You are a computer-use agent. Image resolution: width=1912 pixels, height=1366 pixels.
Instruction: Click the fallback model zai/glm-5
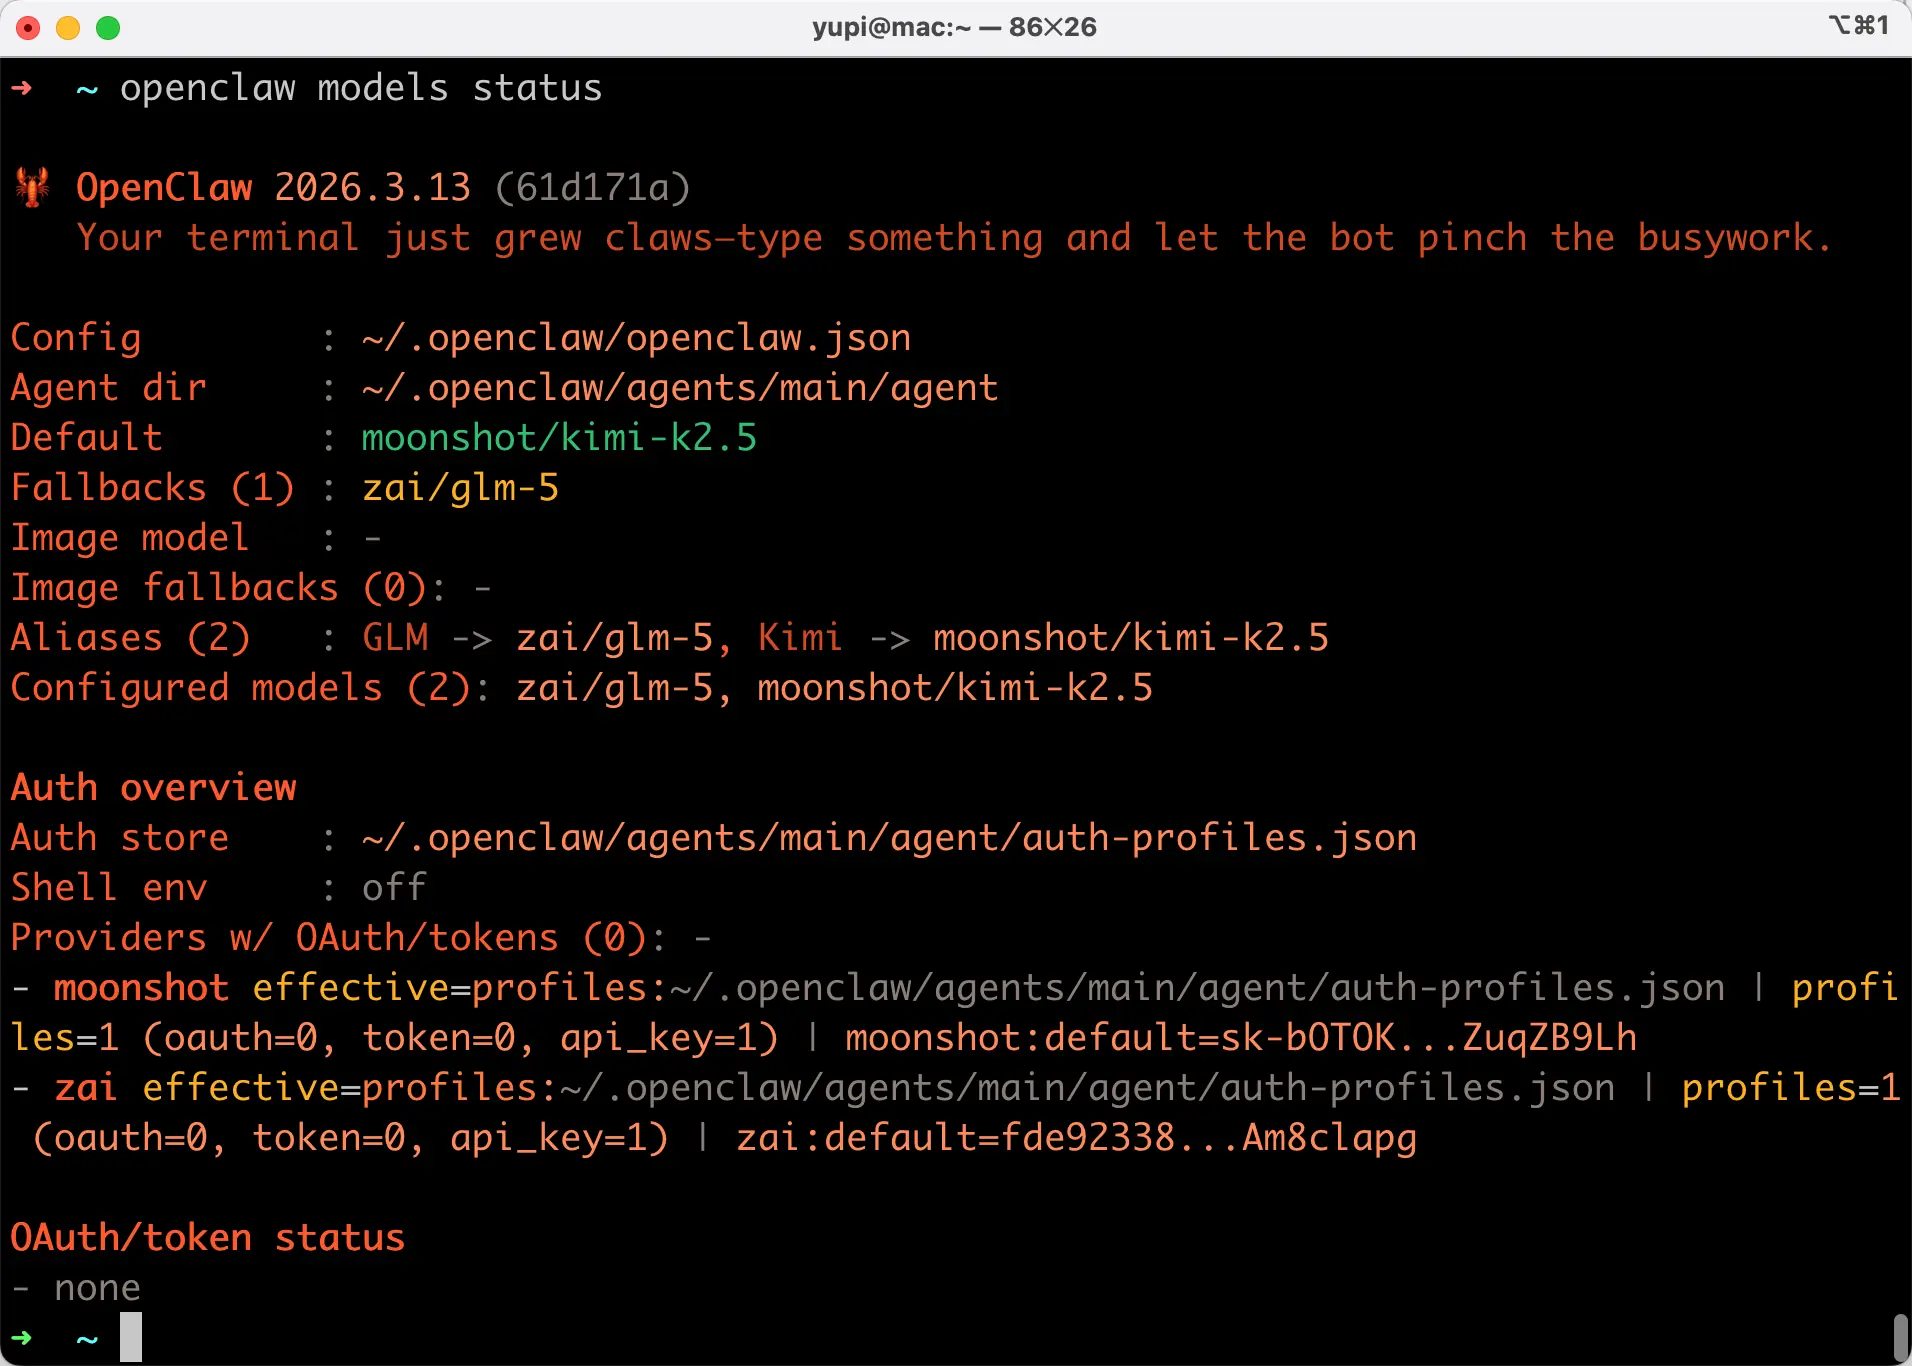[x=460, y=488]
